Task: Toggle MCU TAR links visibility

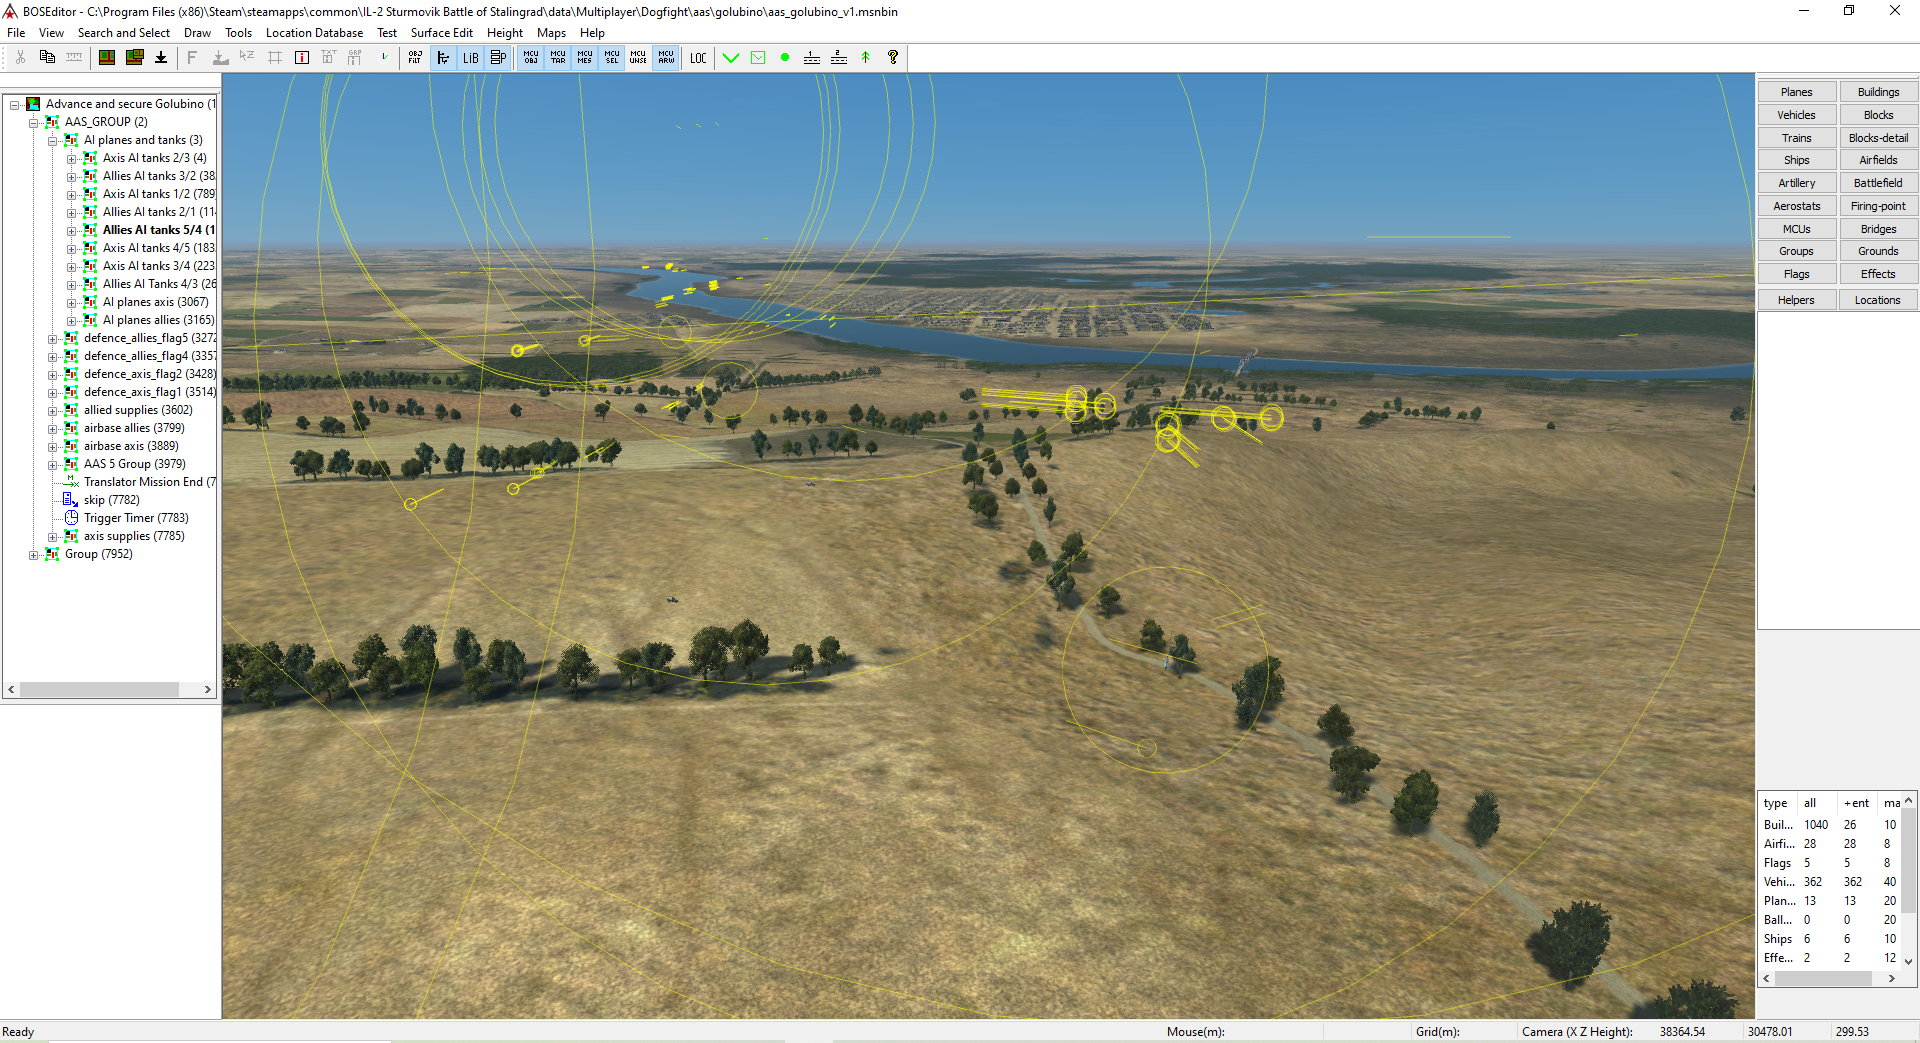Action: [558, 58]
